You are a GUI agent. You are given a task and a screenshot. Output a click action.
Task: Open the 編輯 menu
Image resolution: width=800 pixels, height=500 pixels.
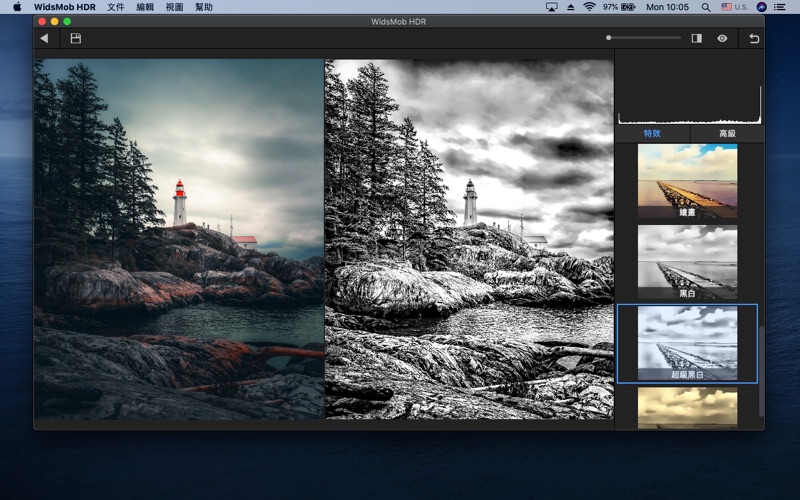[x=145, y=7]
